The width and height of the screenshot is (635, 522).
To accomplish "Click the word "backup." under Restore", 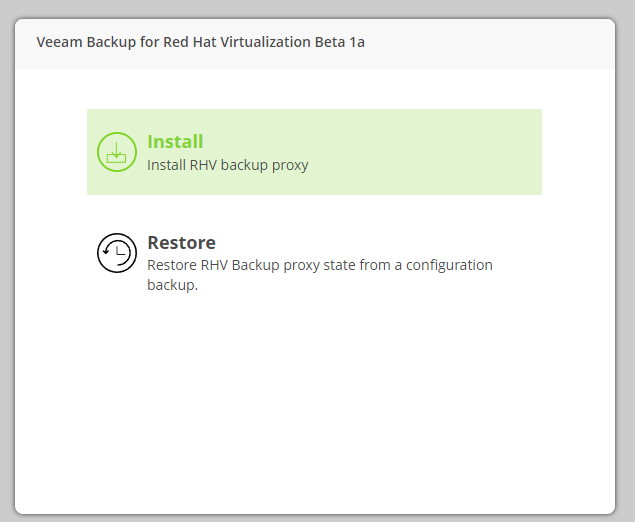I will click(173, 285).
